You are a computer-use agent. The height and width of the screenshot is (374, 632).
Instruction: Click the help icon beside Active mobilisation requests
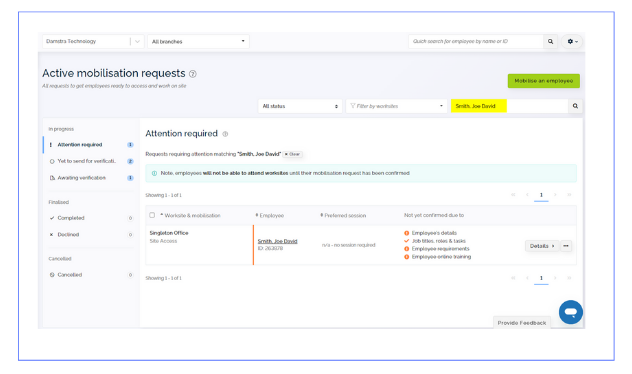(193, 74)
